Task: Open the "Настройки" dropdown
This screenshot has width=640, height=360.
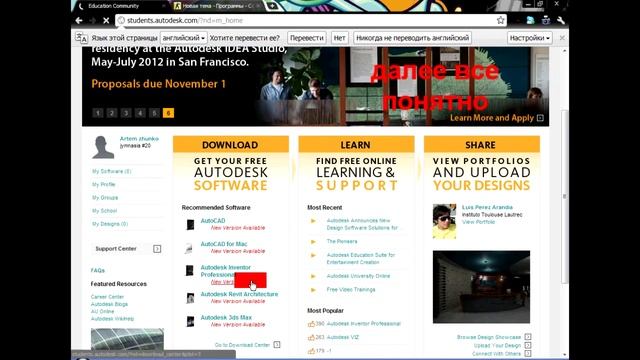Action: pos(529,38)
